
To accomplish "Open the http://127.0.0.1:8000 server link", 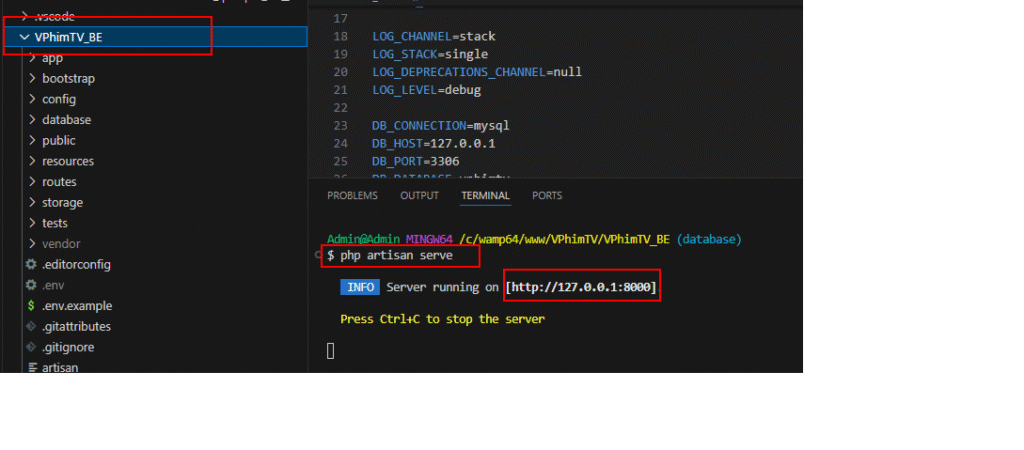I will 581,287.
